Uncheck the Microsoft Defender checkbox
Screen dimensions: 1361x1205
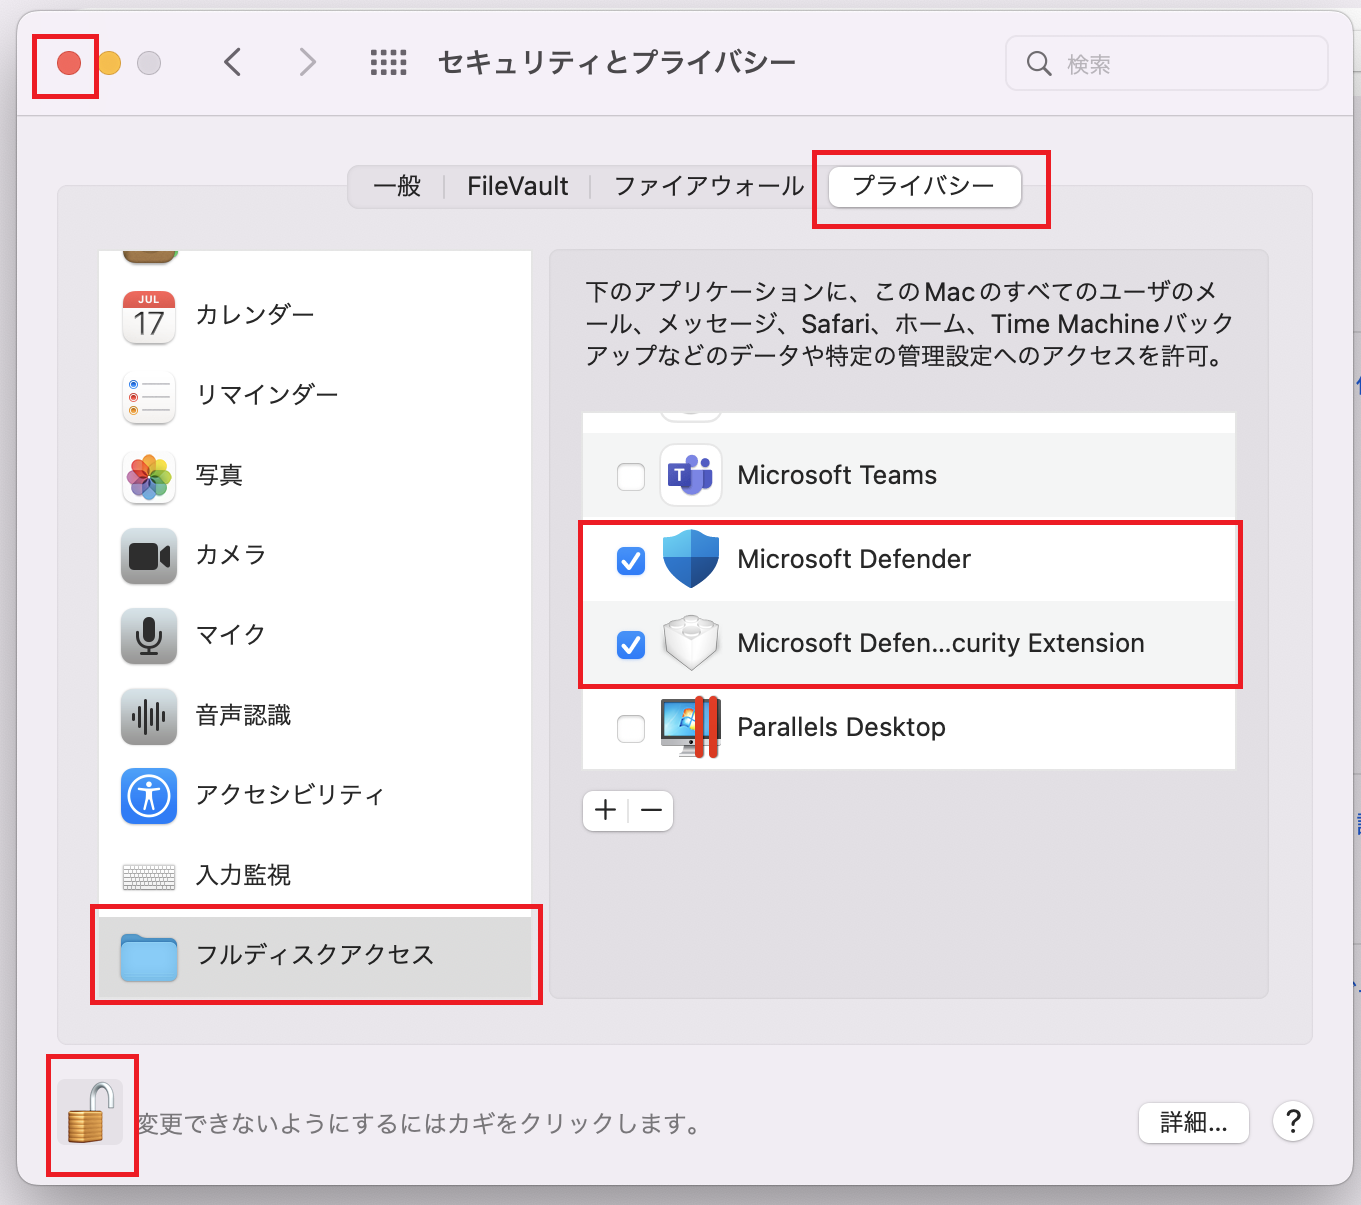(x=631, y=561)
